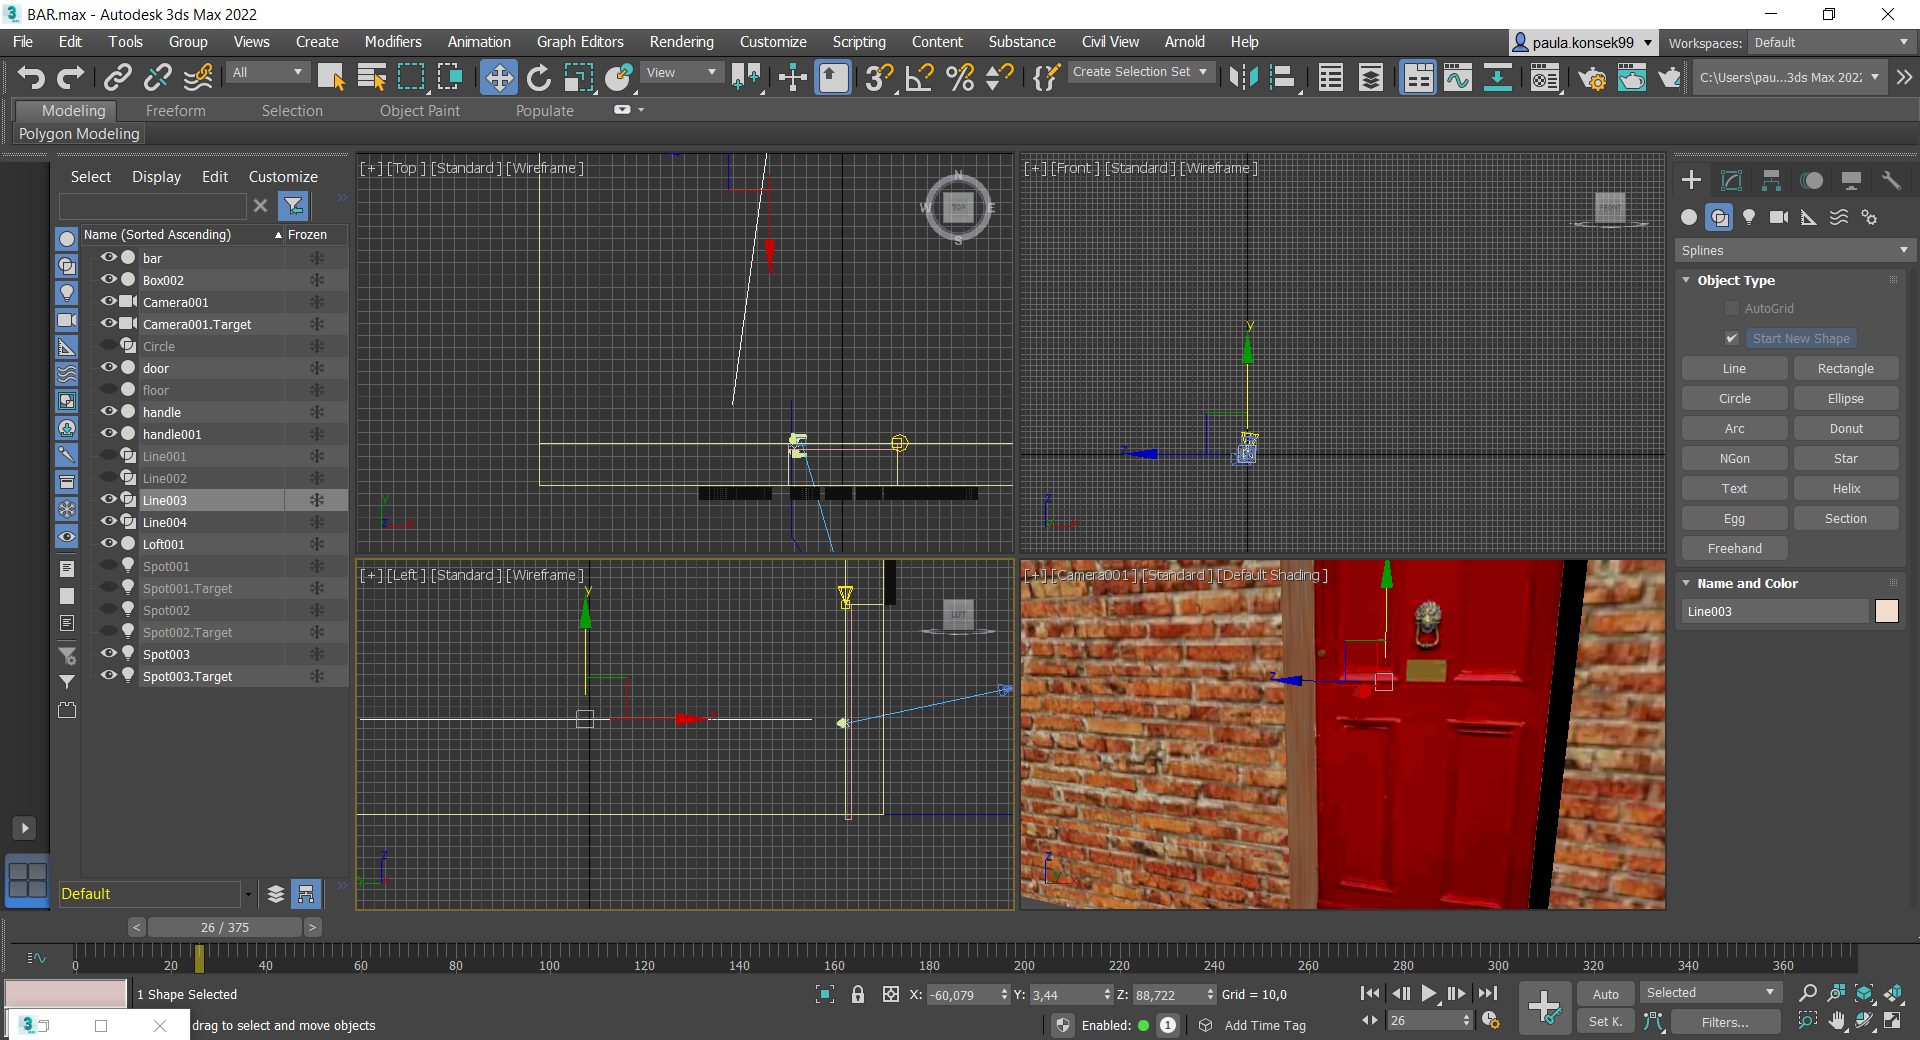Click the current frame number field
Image resolution: width=1920 pixels, height=1040 pixels.
(1424, 1021)
